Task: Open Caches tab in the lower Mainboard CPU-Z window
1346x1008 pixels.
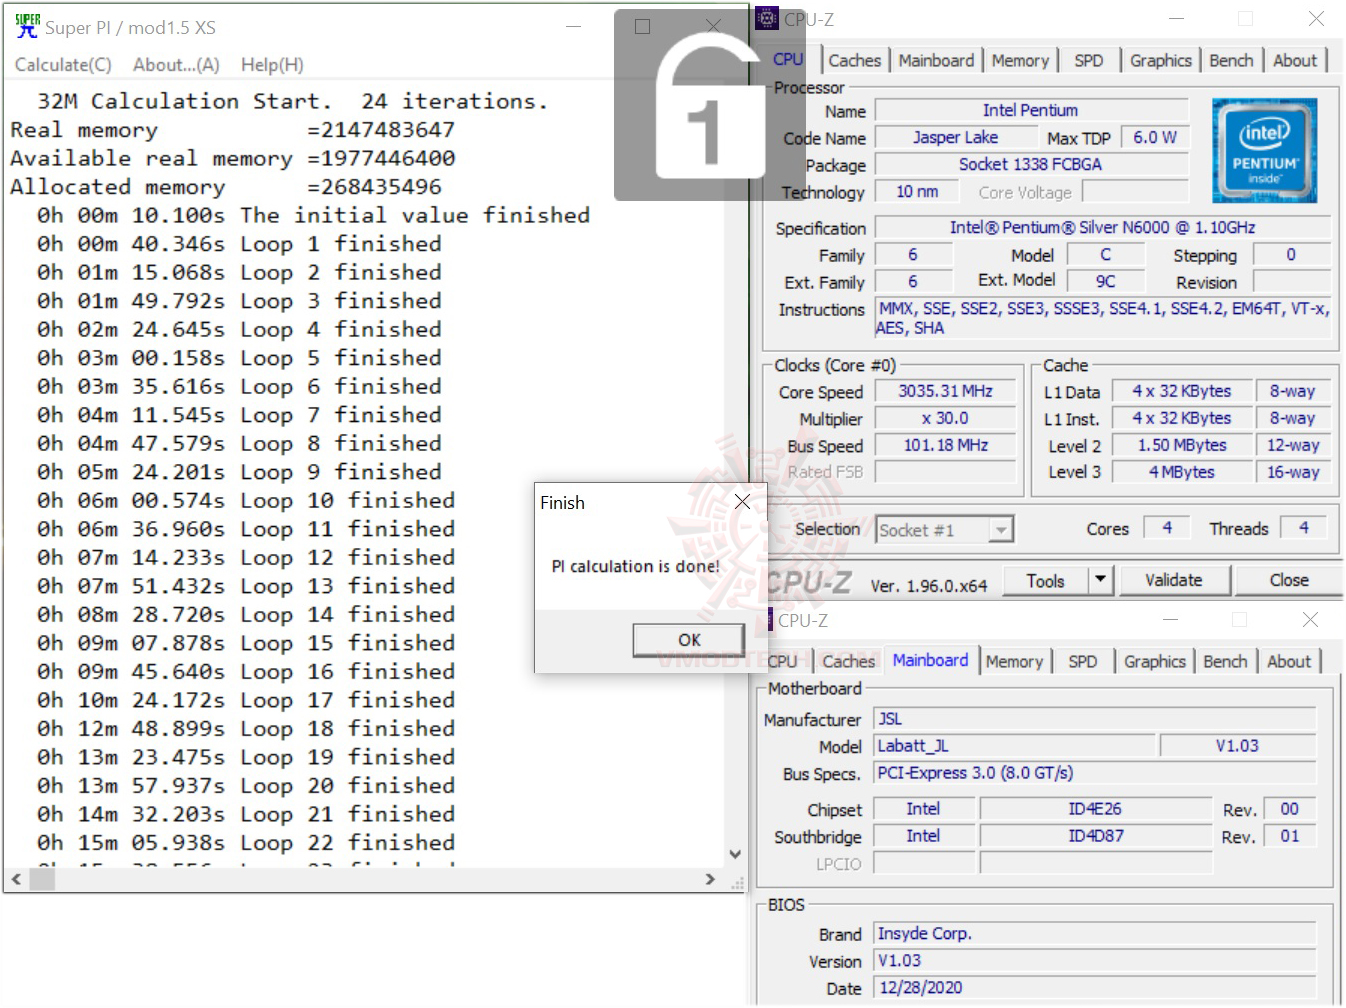Action: point(849,661)
